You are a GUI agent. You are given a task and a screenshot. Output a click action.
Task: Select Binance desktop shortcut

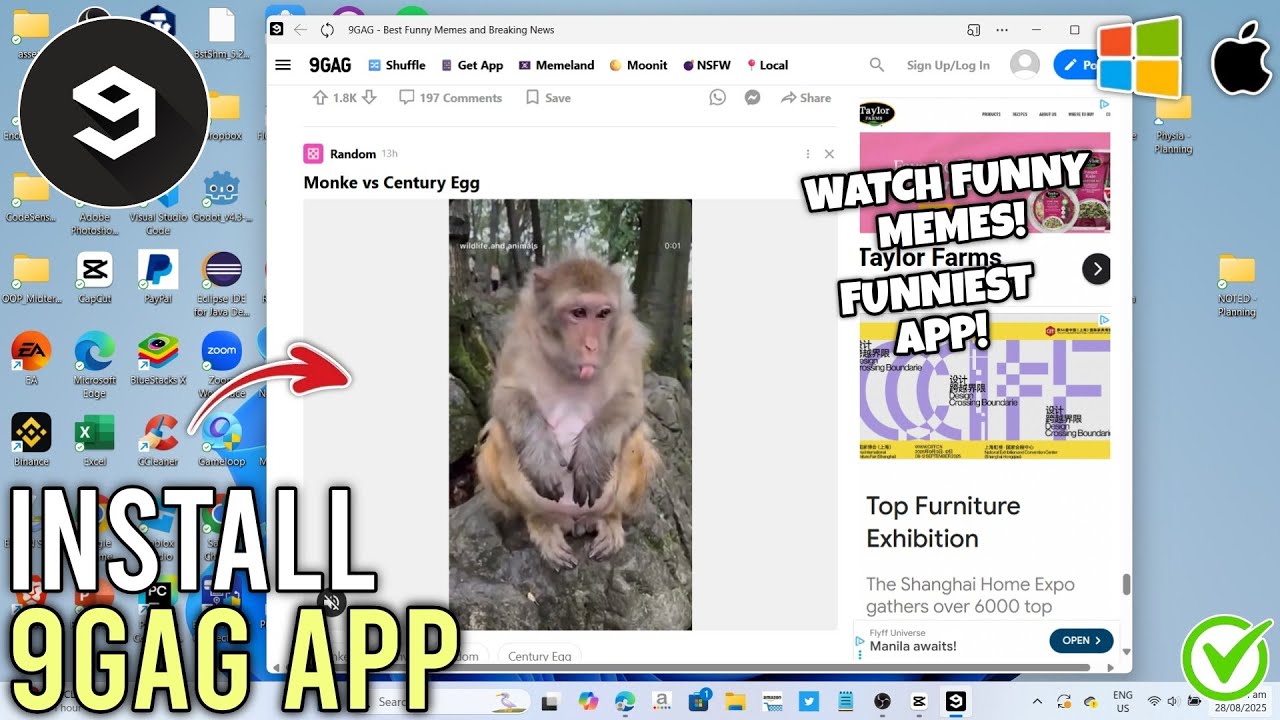[31, 440]
